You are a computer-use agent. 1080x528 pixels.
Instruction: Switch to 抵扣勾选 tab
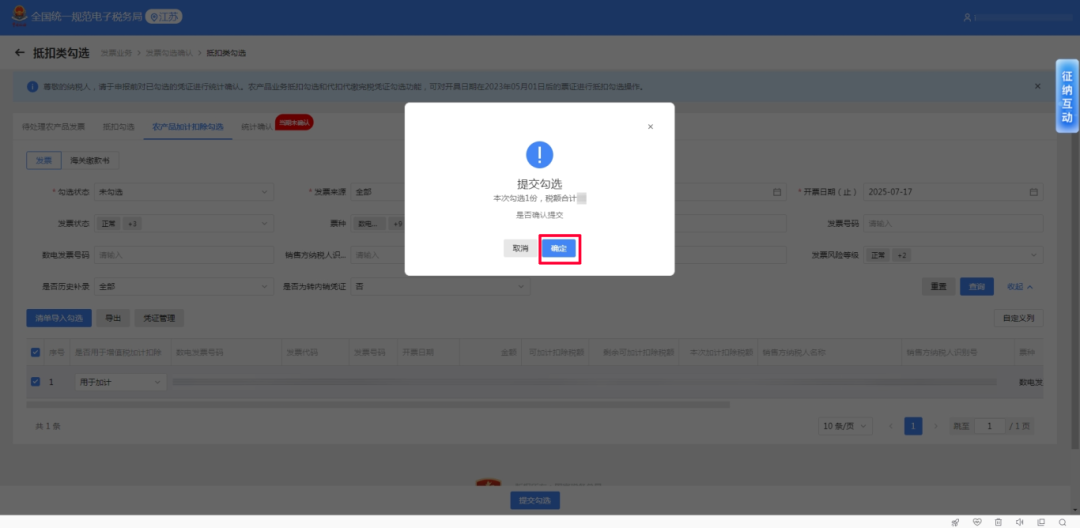(118, 127)
